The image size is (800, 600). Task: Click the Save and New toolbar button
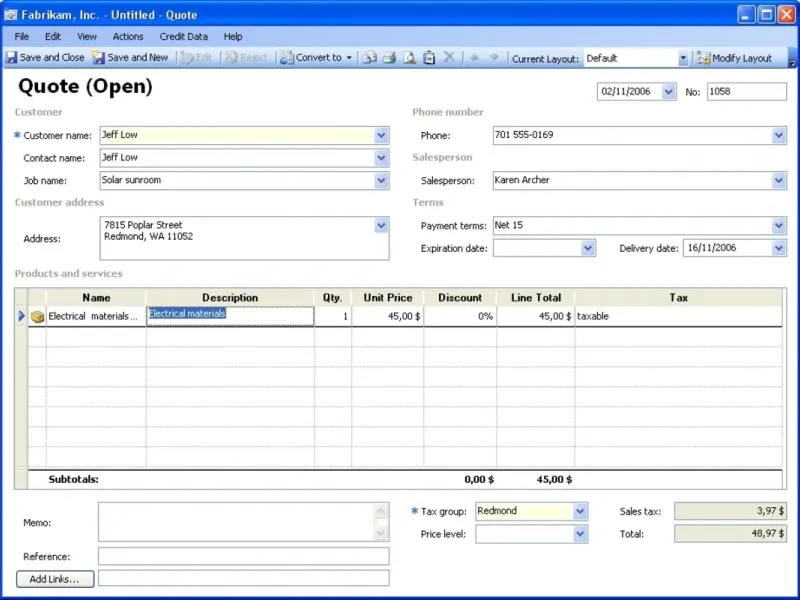130,58
